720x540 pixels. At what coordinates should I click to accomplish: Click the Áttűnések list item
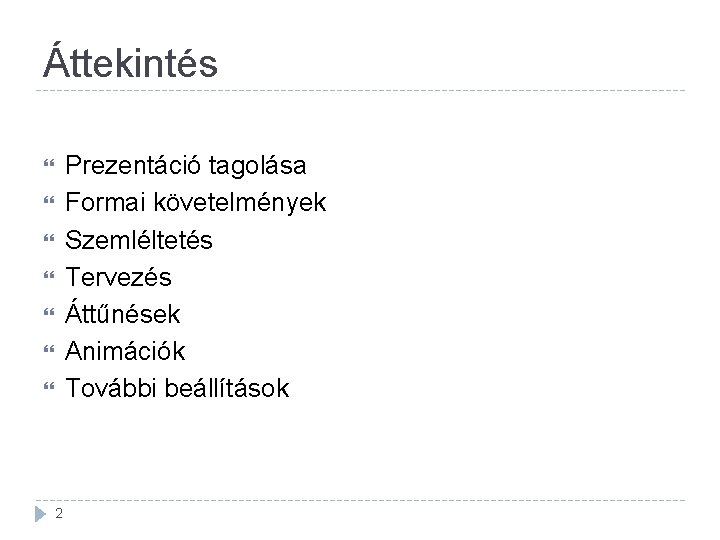(123, 314)
